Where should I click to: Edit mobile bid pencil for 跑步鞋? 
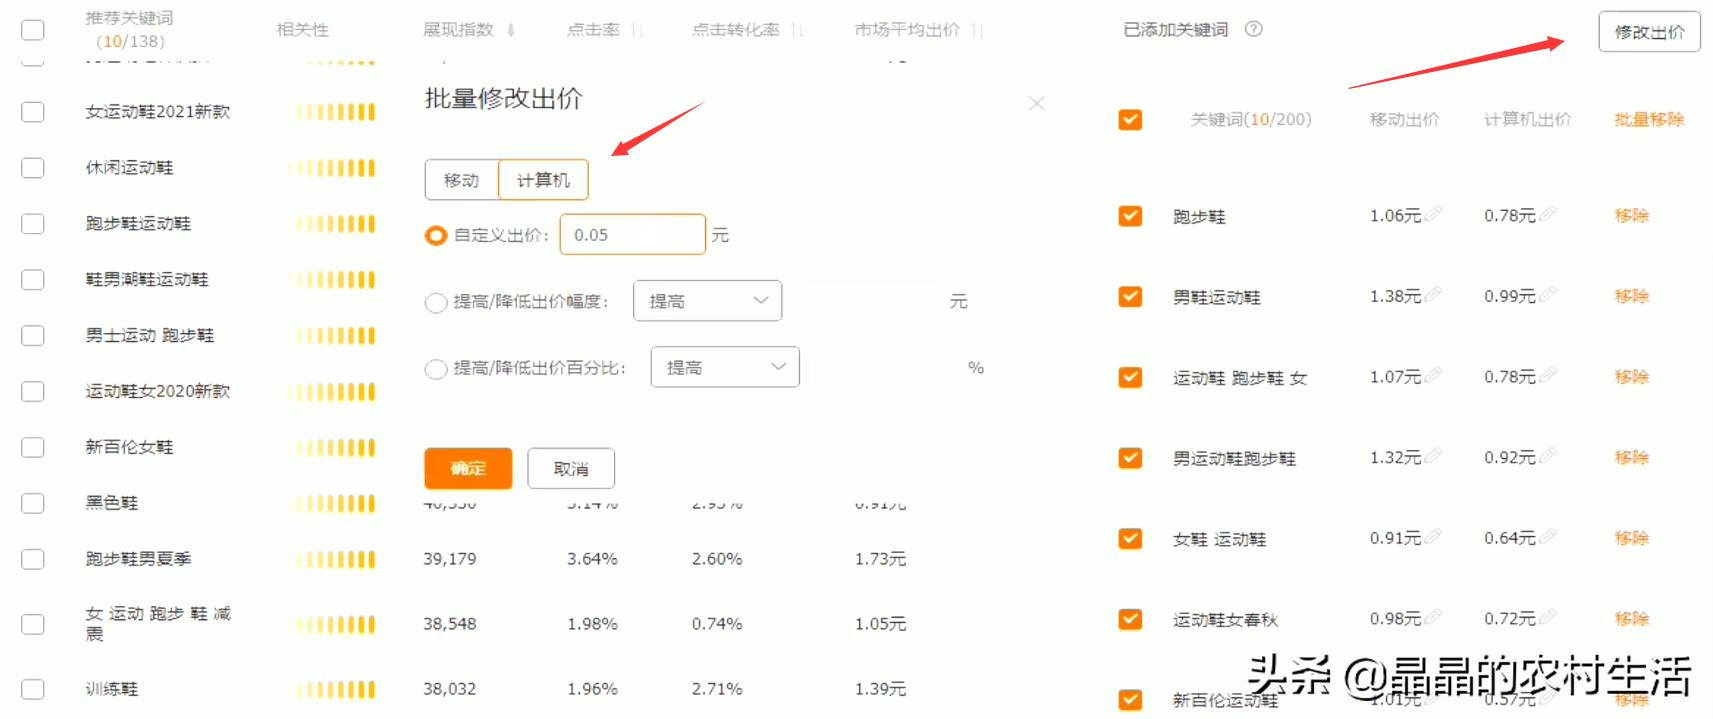[x=1433, y=214]
